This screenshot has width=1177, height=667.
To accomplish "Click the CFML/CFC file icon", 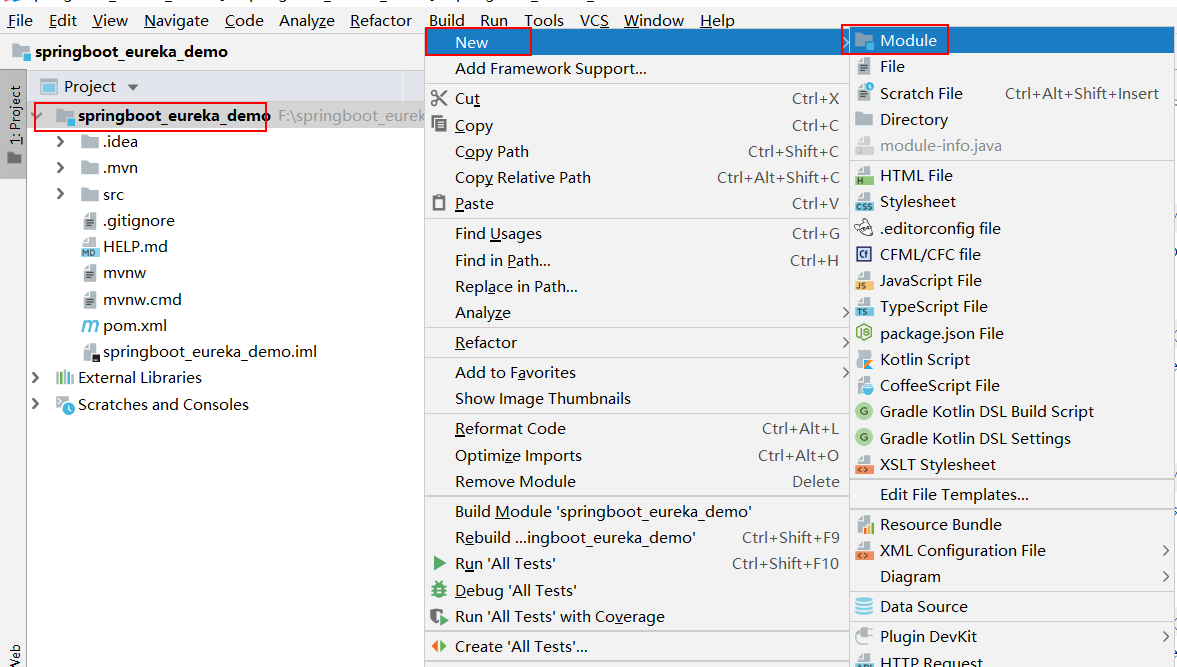I will [864, 254].
